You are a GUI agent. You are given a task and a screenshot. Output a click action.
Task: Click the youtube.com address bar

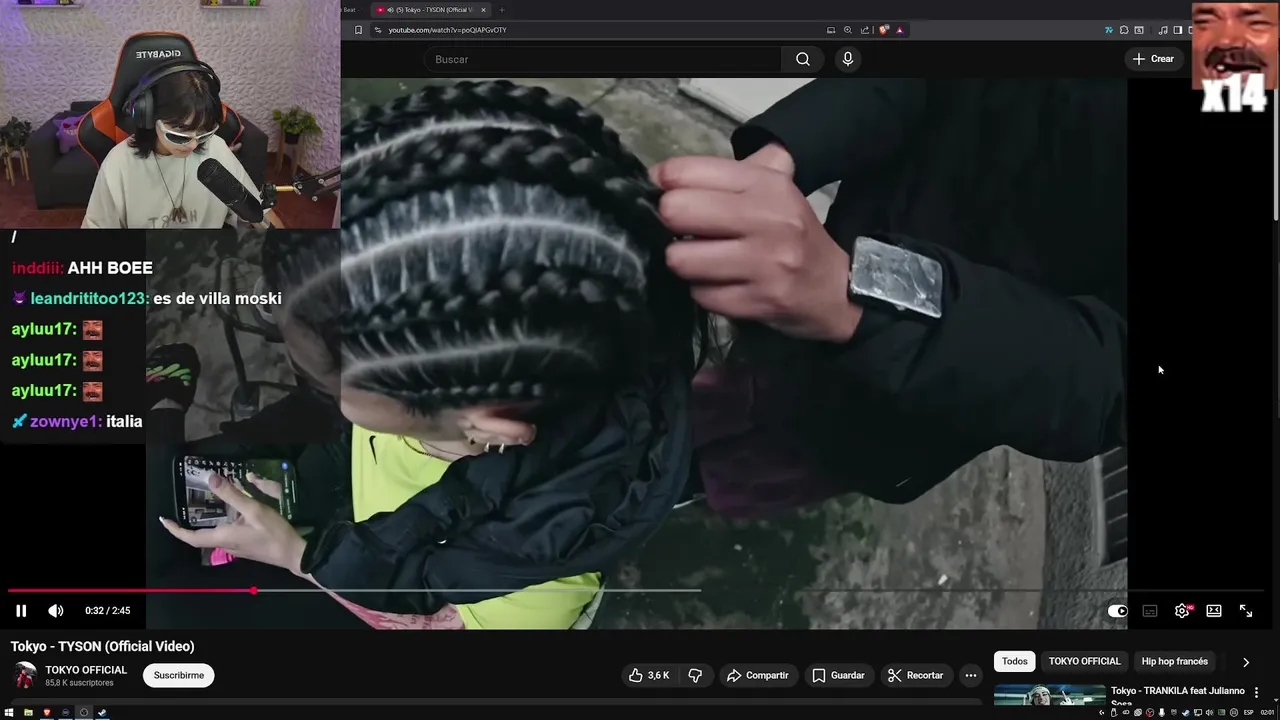[600, 30]
